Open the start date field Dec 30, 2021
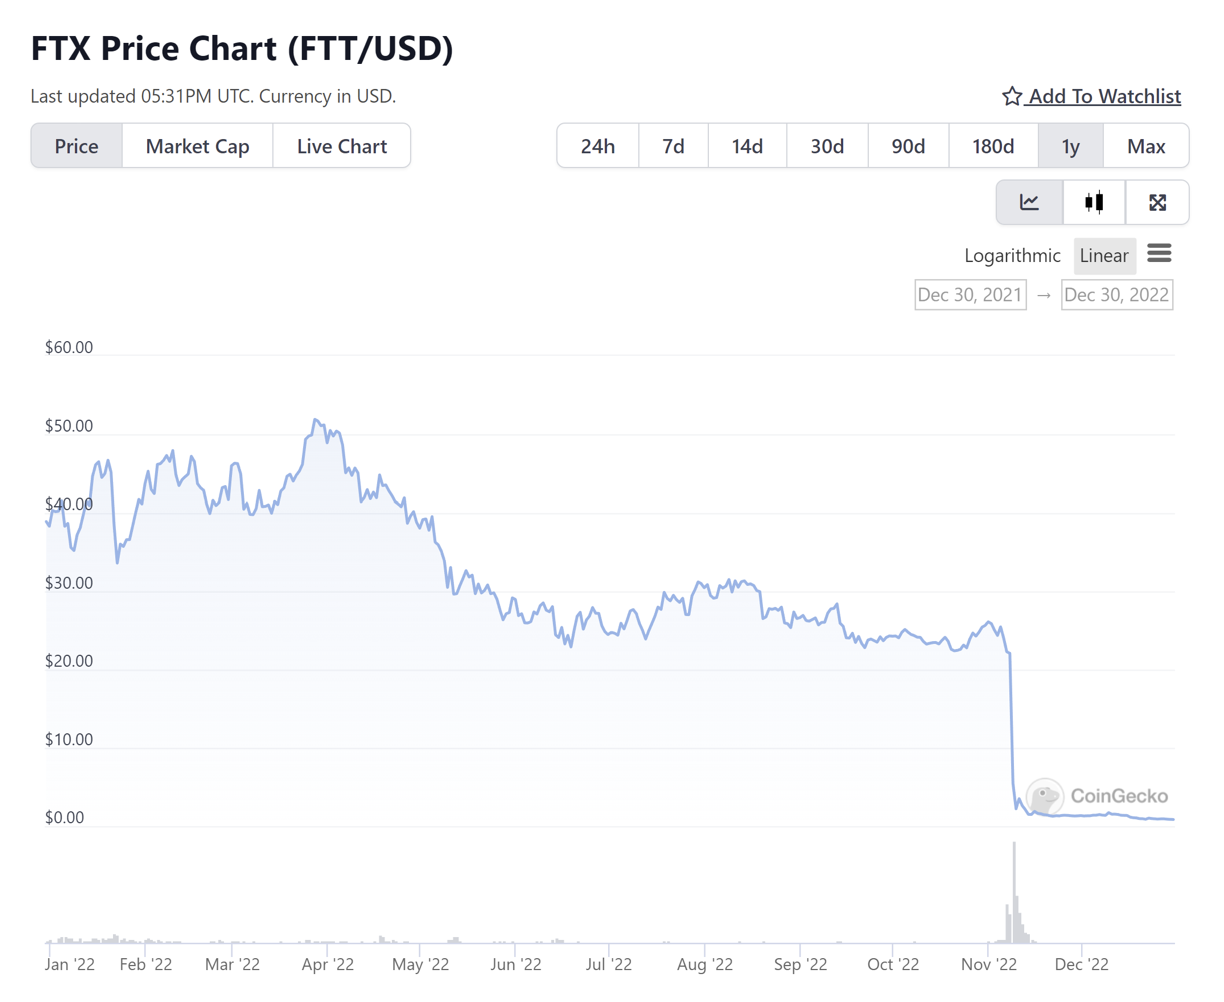Viewport: 1224px width, 1002px height. [x=970, y=295]
